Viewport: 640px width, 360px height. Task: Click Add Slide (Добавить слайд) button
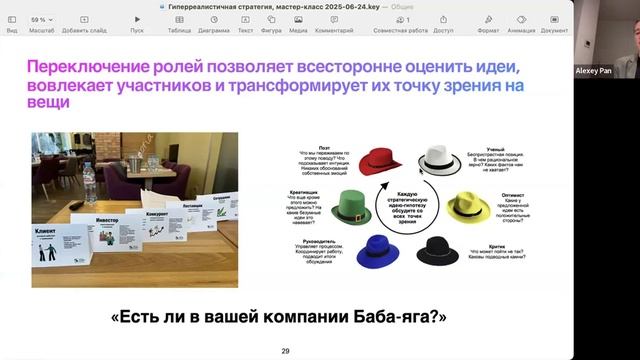tap(84, 20)
